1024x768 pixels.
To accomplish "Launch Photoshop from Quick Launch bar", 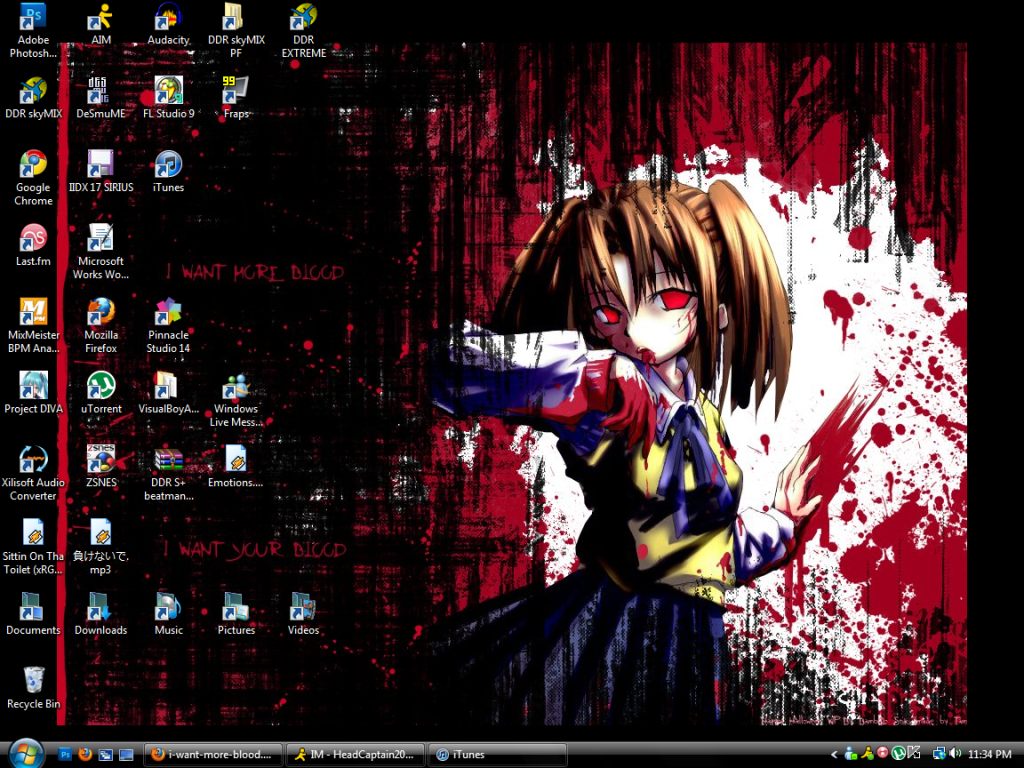I will pos(65,755).
